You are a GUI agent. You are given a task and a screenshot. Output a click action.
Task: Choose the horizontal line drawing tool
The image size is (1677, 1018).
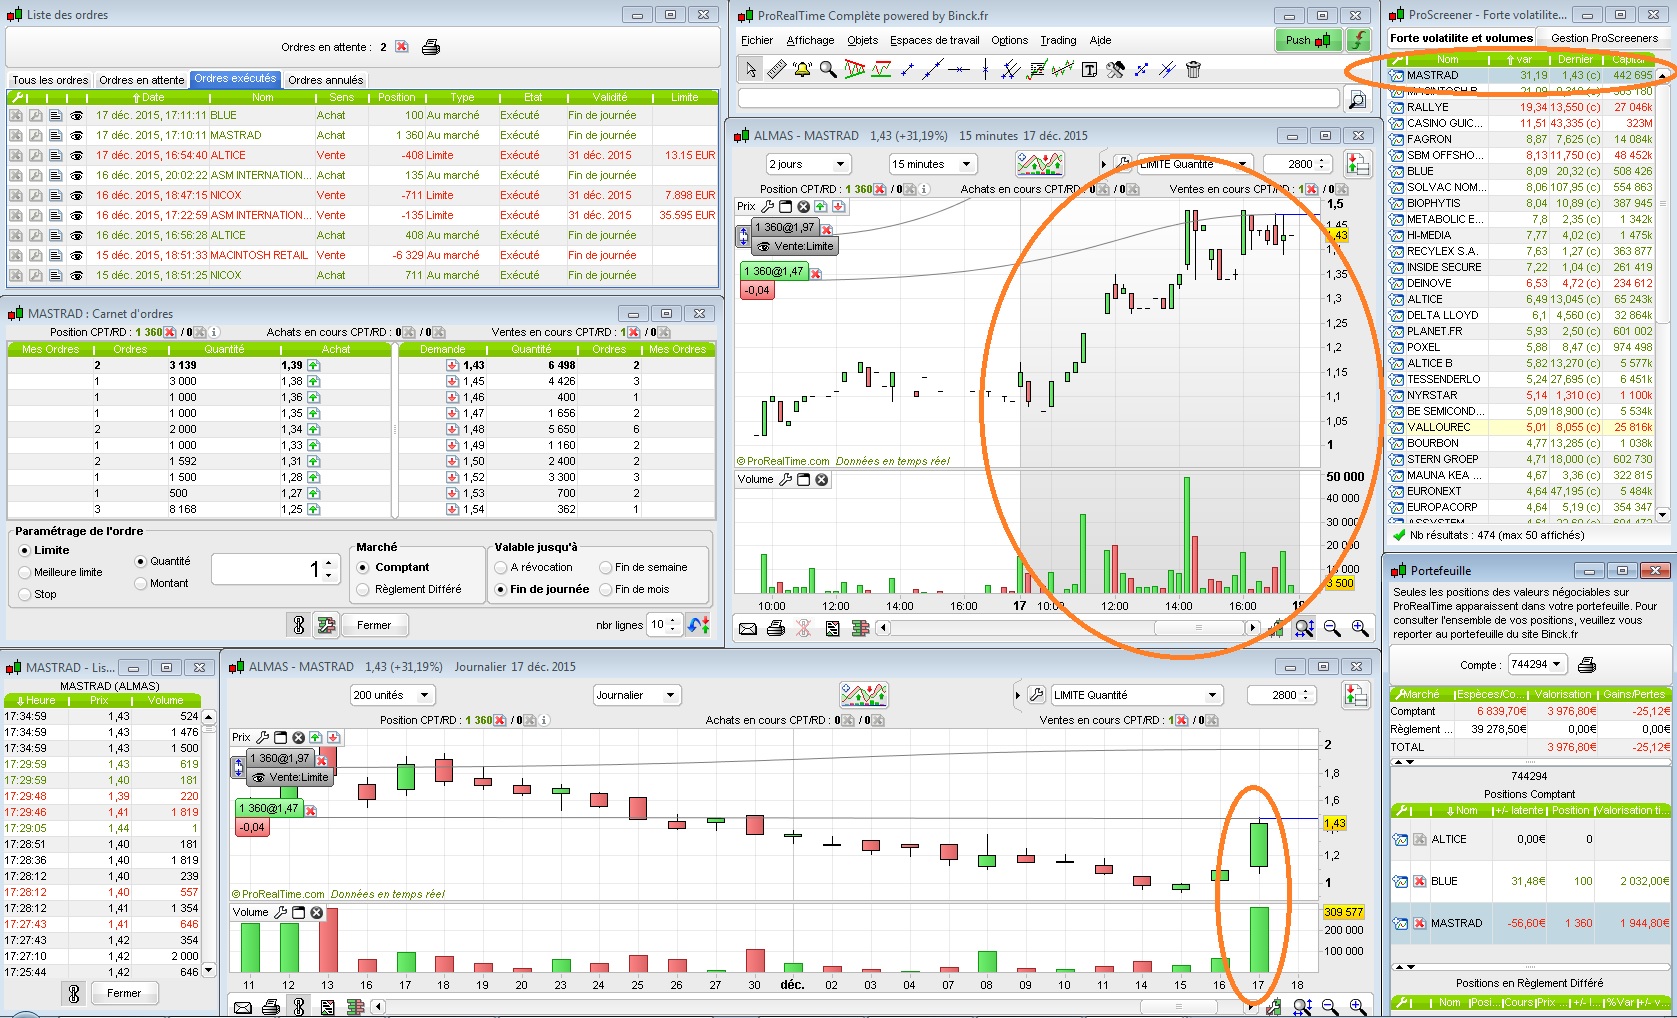tap(959, 69)
